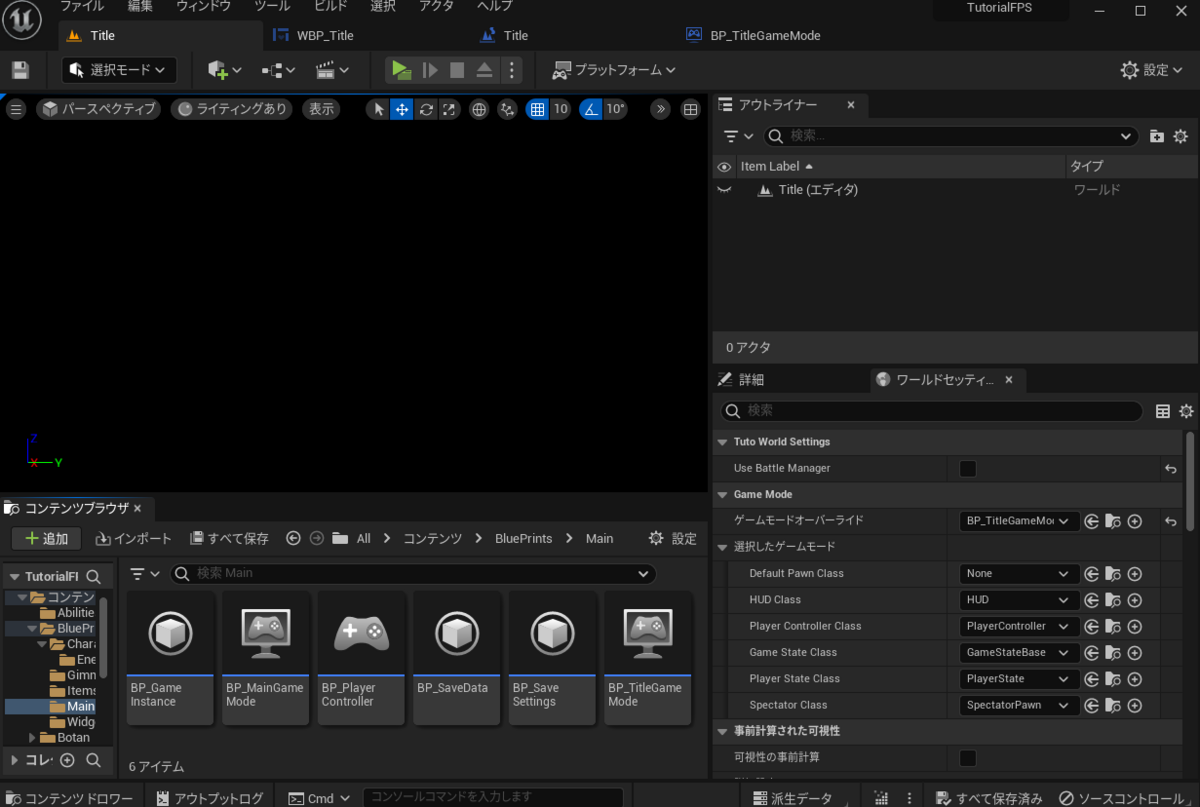Open the ビルド menu
1200x807 pixels.
pyautogui.click(x=331, y=6)
